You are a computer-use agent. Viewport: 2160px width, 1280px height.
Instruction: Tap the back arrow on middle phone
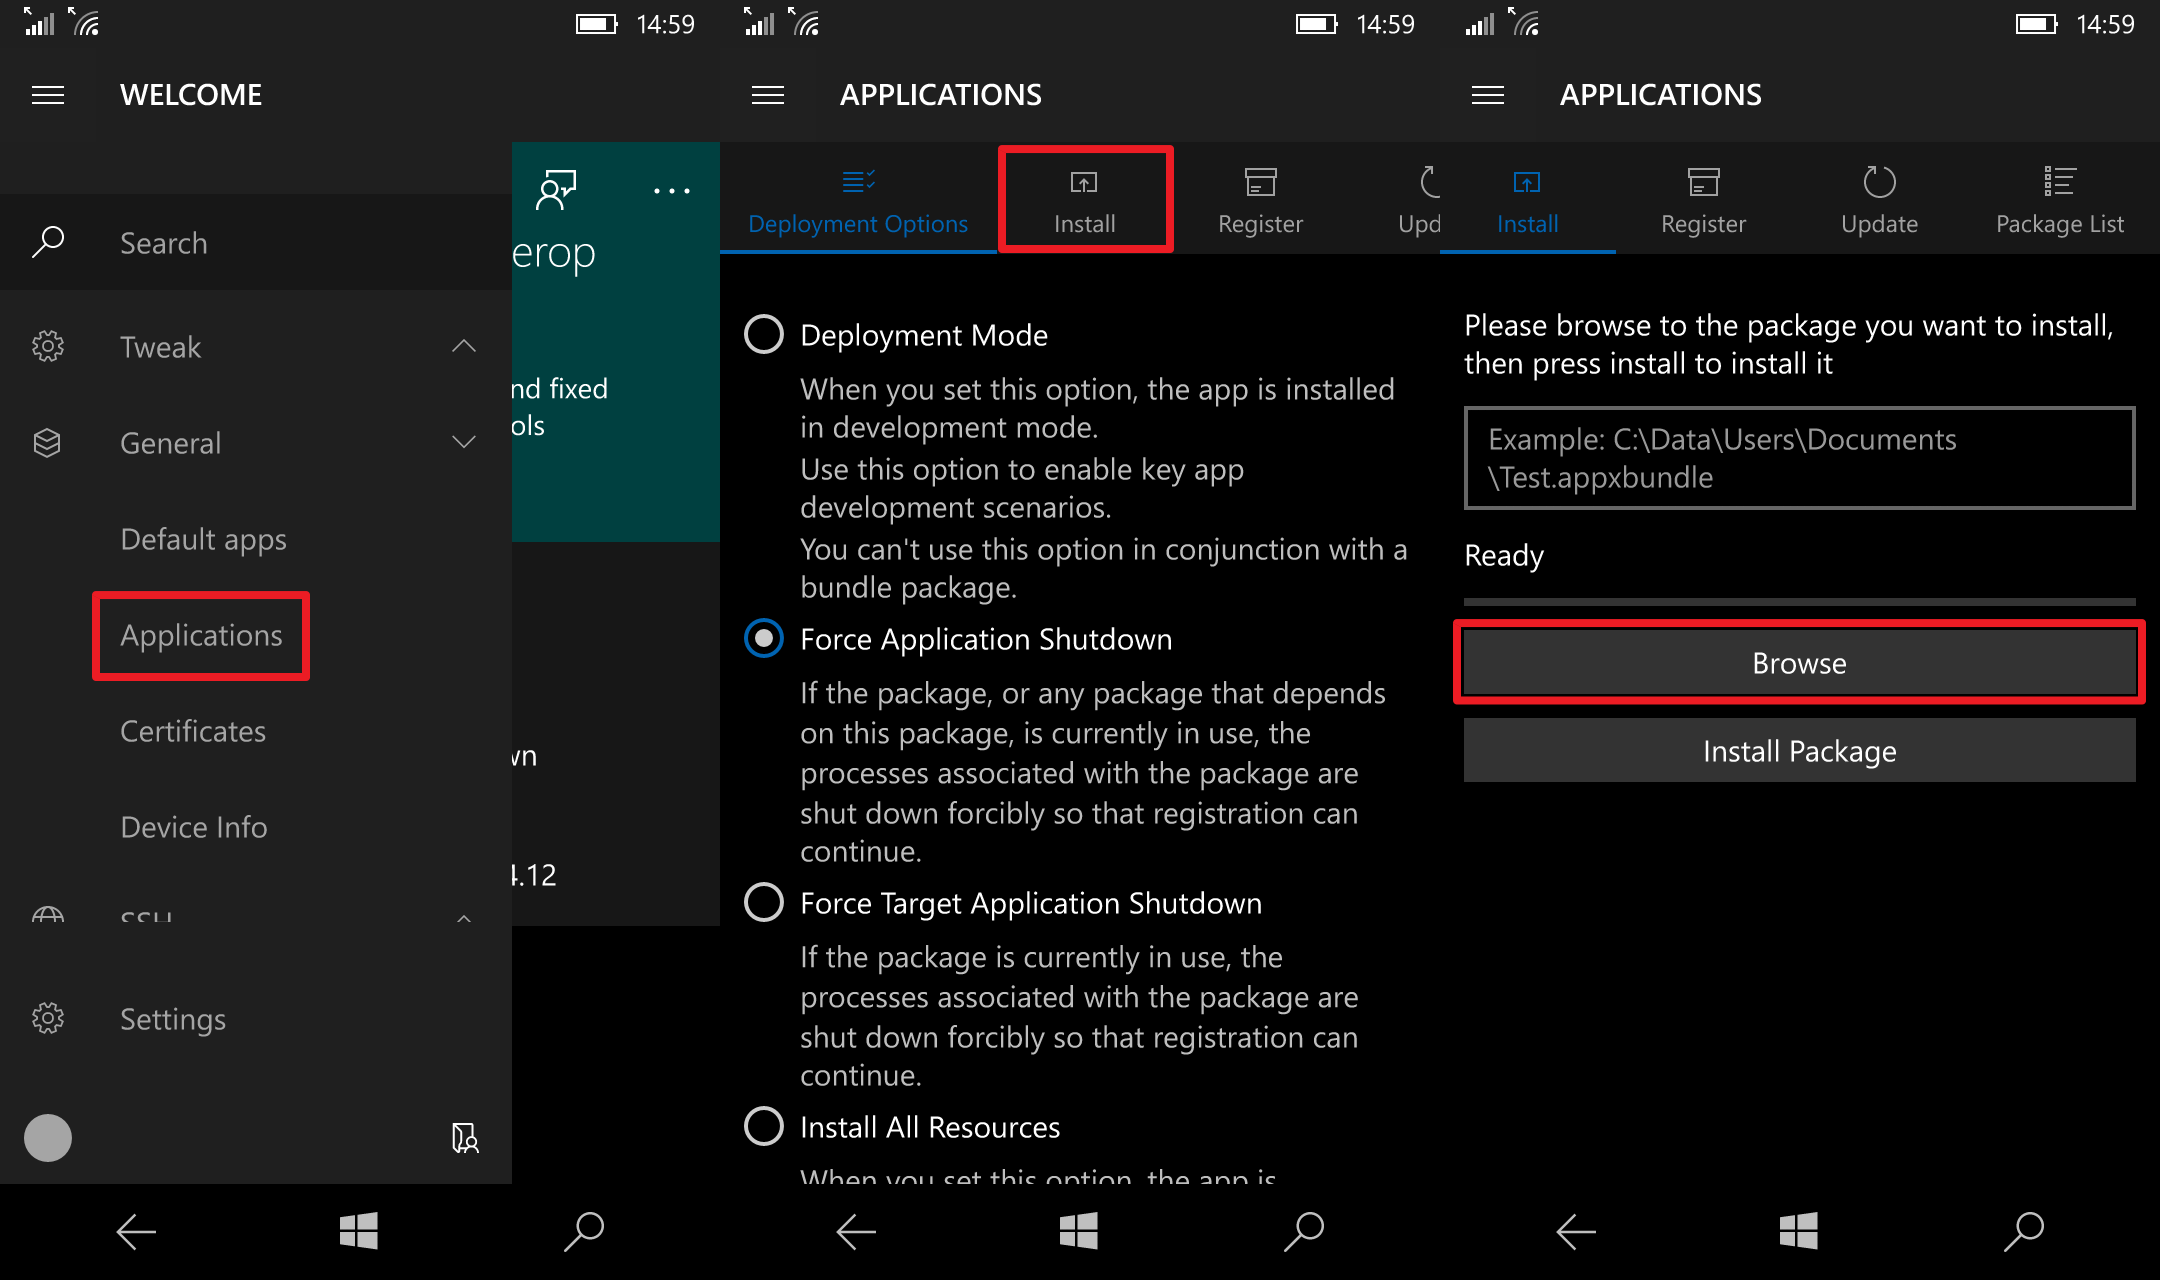[x=856, y=1232]
